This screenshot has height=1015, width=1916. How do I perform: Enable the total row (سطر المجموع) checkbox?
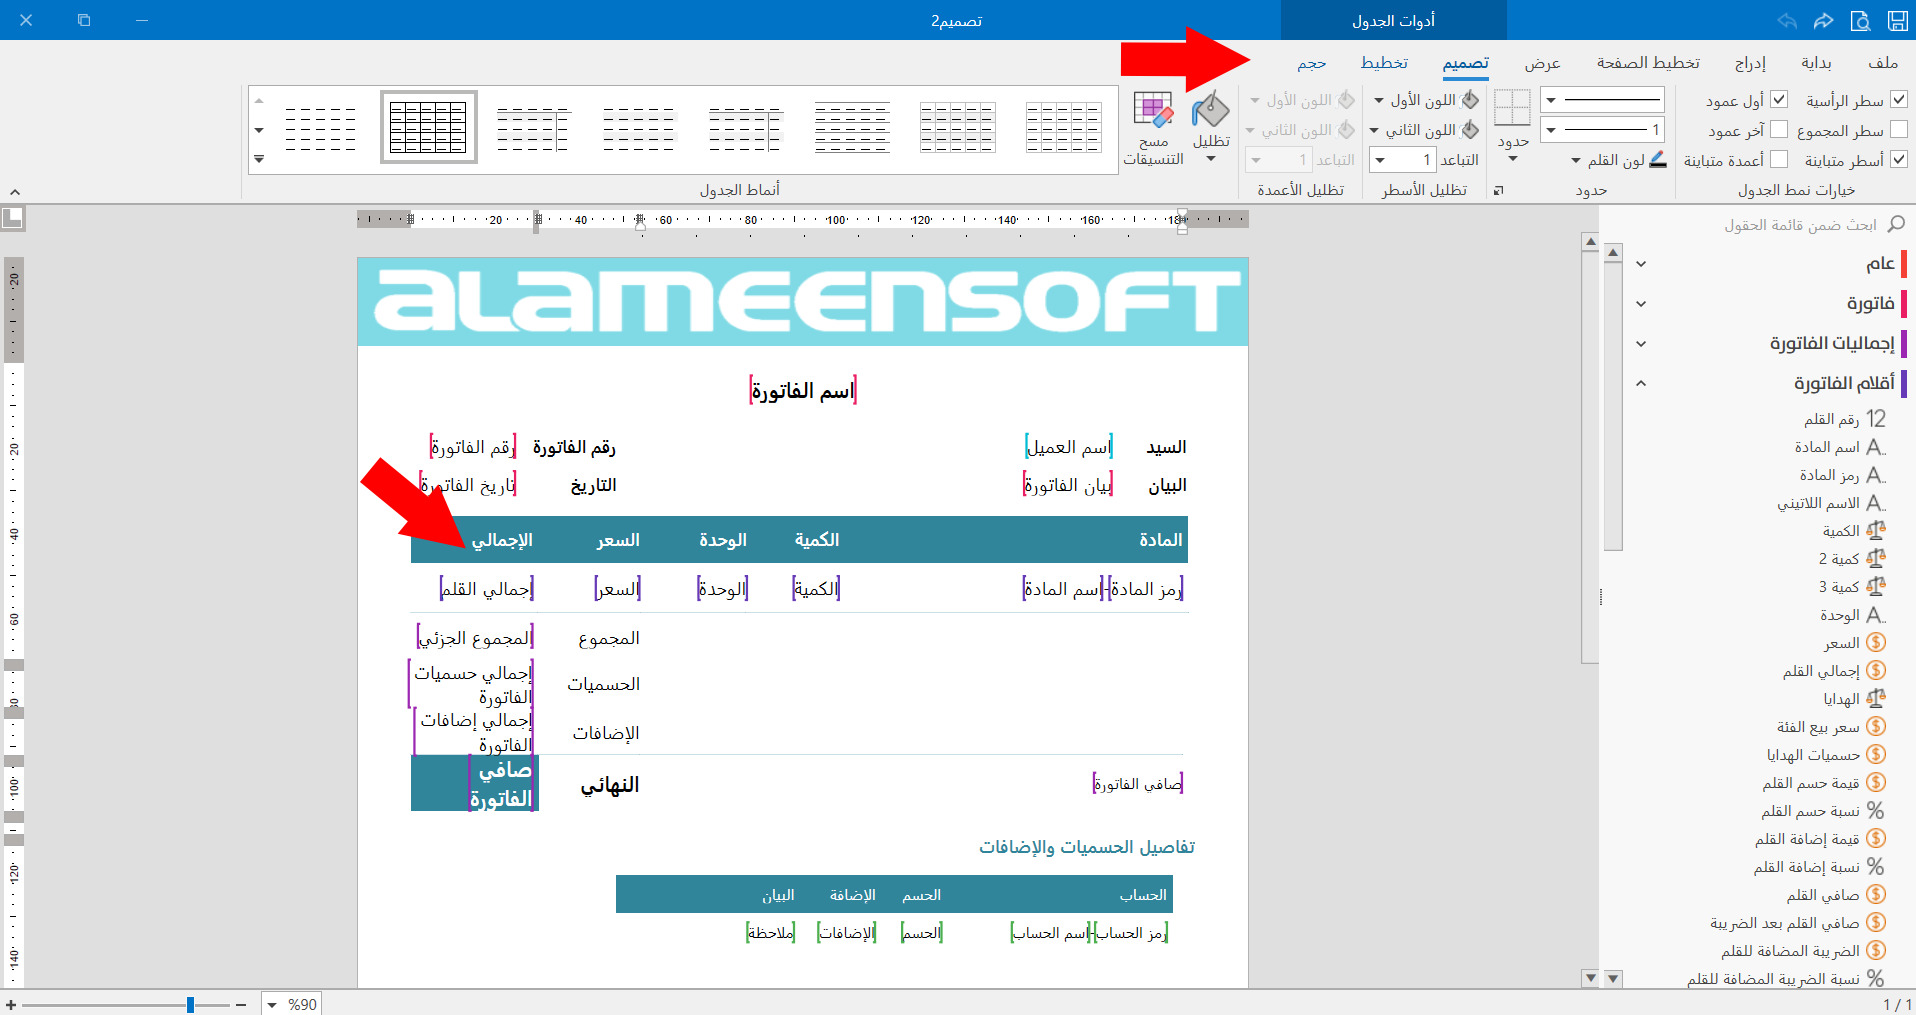[1899, 130]
